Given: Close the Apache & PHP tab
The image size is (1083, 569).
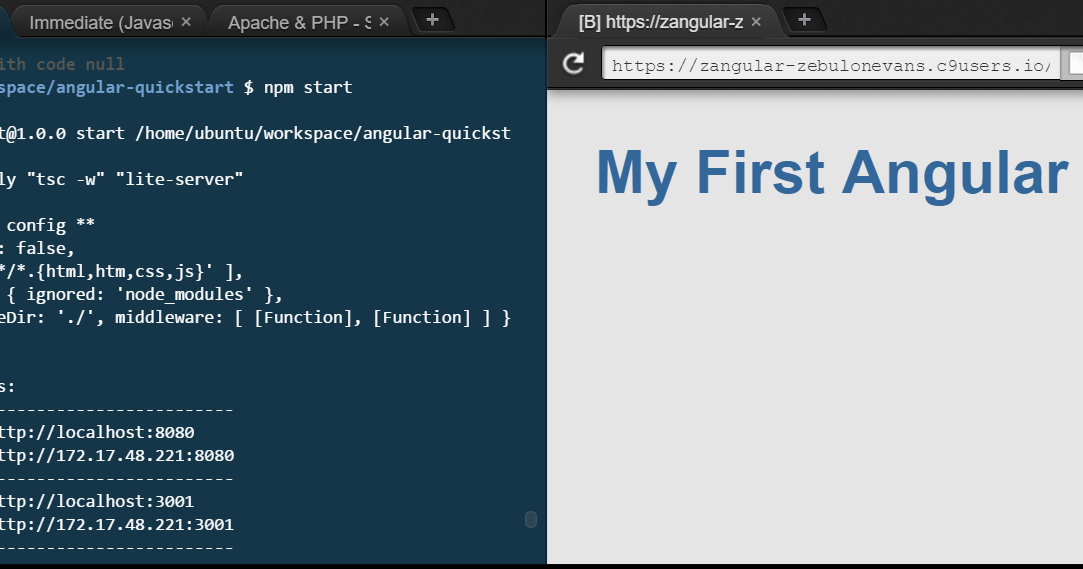Looking at the screenshot, I should point(384,22).
